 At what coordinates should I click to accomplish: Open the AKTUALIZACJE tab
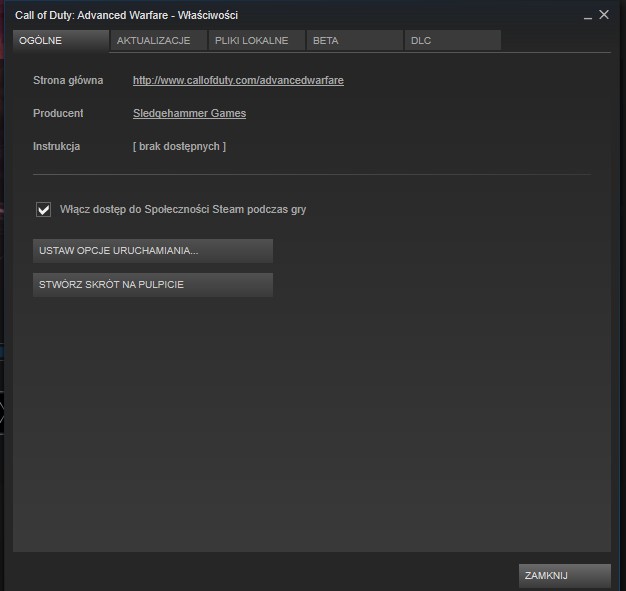click(x=159, y=41)
